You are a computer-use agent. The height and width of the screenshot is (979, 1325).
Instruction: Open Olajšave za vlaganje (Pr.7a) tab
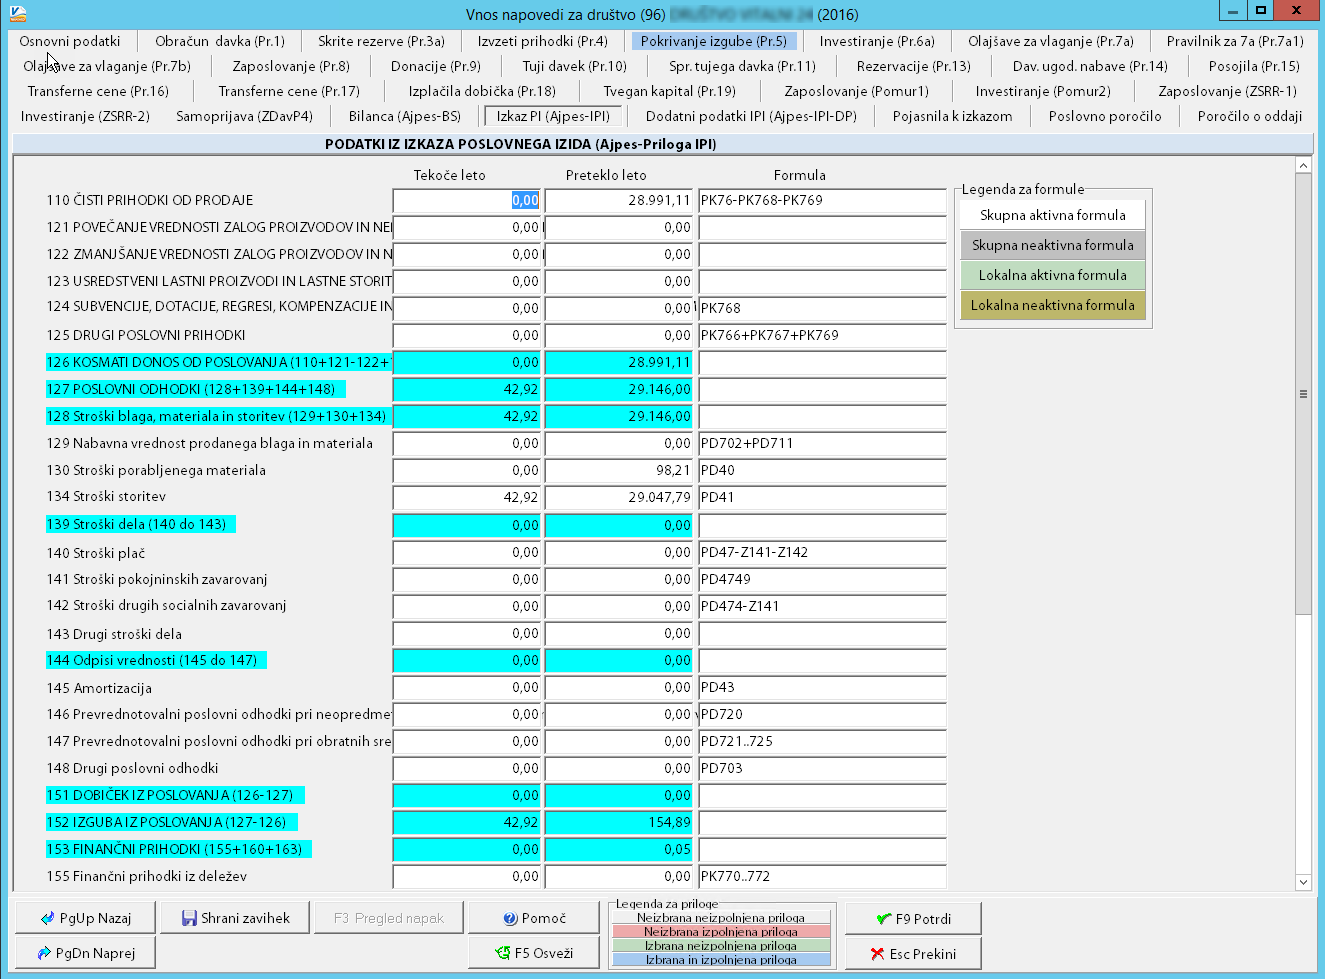pos(1051,41)
